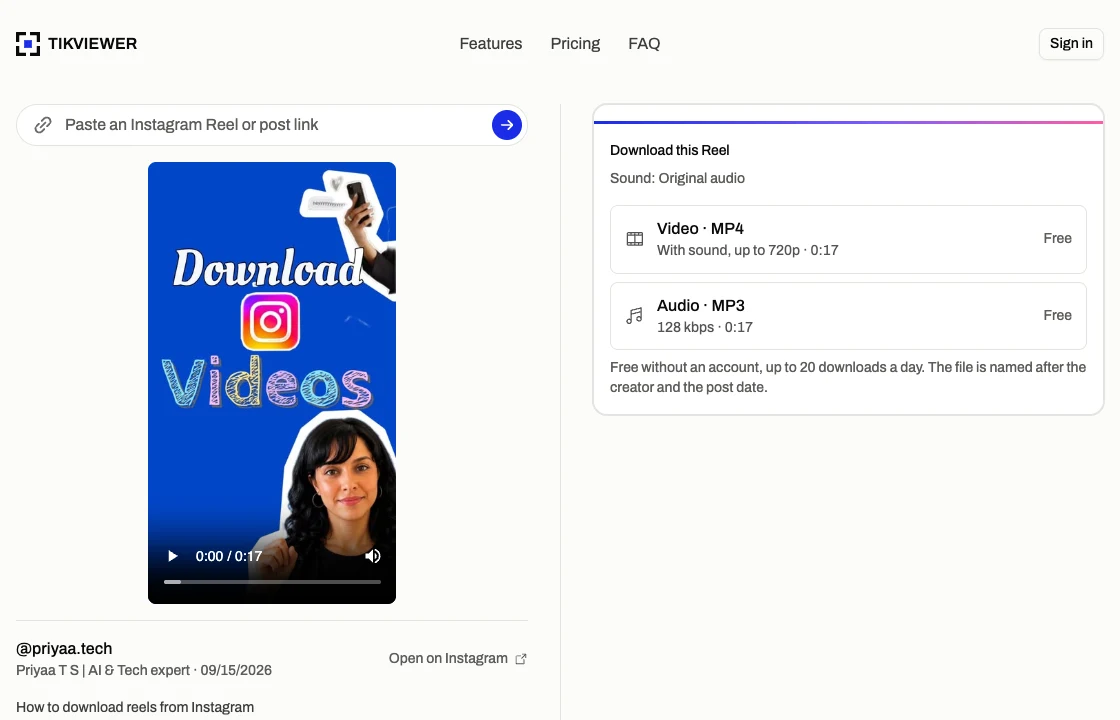Open the FAQ section
The width and height of the screenshot is (1120, 720).
click(644, 44)
